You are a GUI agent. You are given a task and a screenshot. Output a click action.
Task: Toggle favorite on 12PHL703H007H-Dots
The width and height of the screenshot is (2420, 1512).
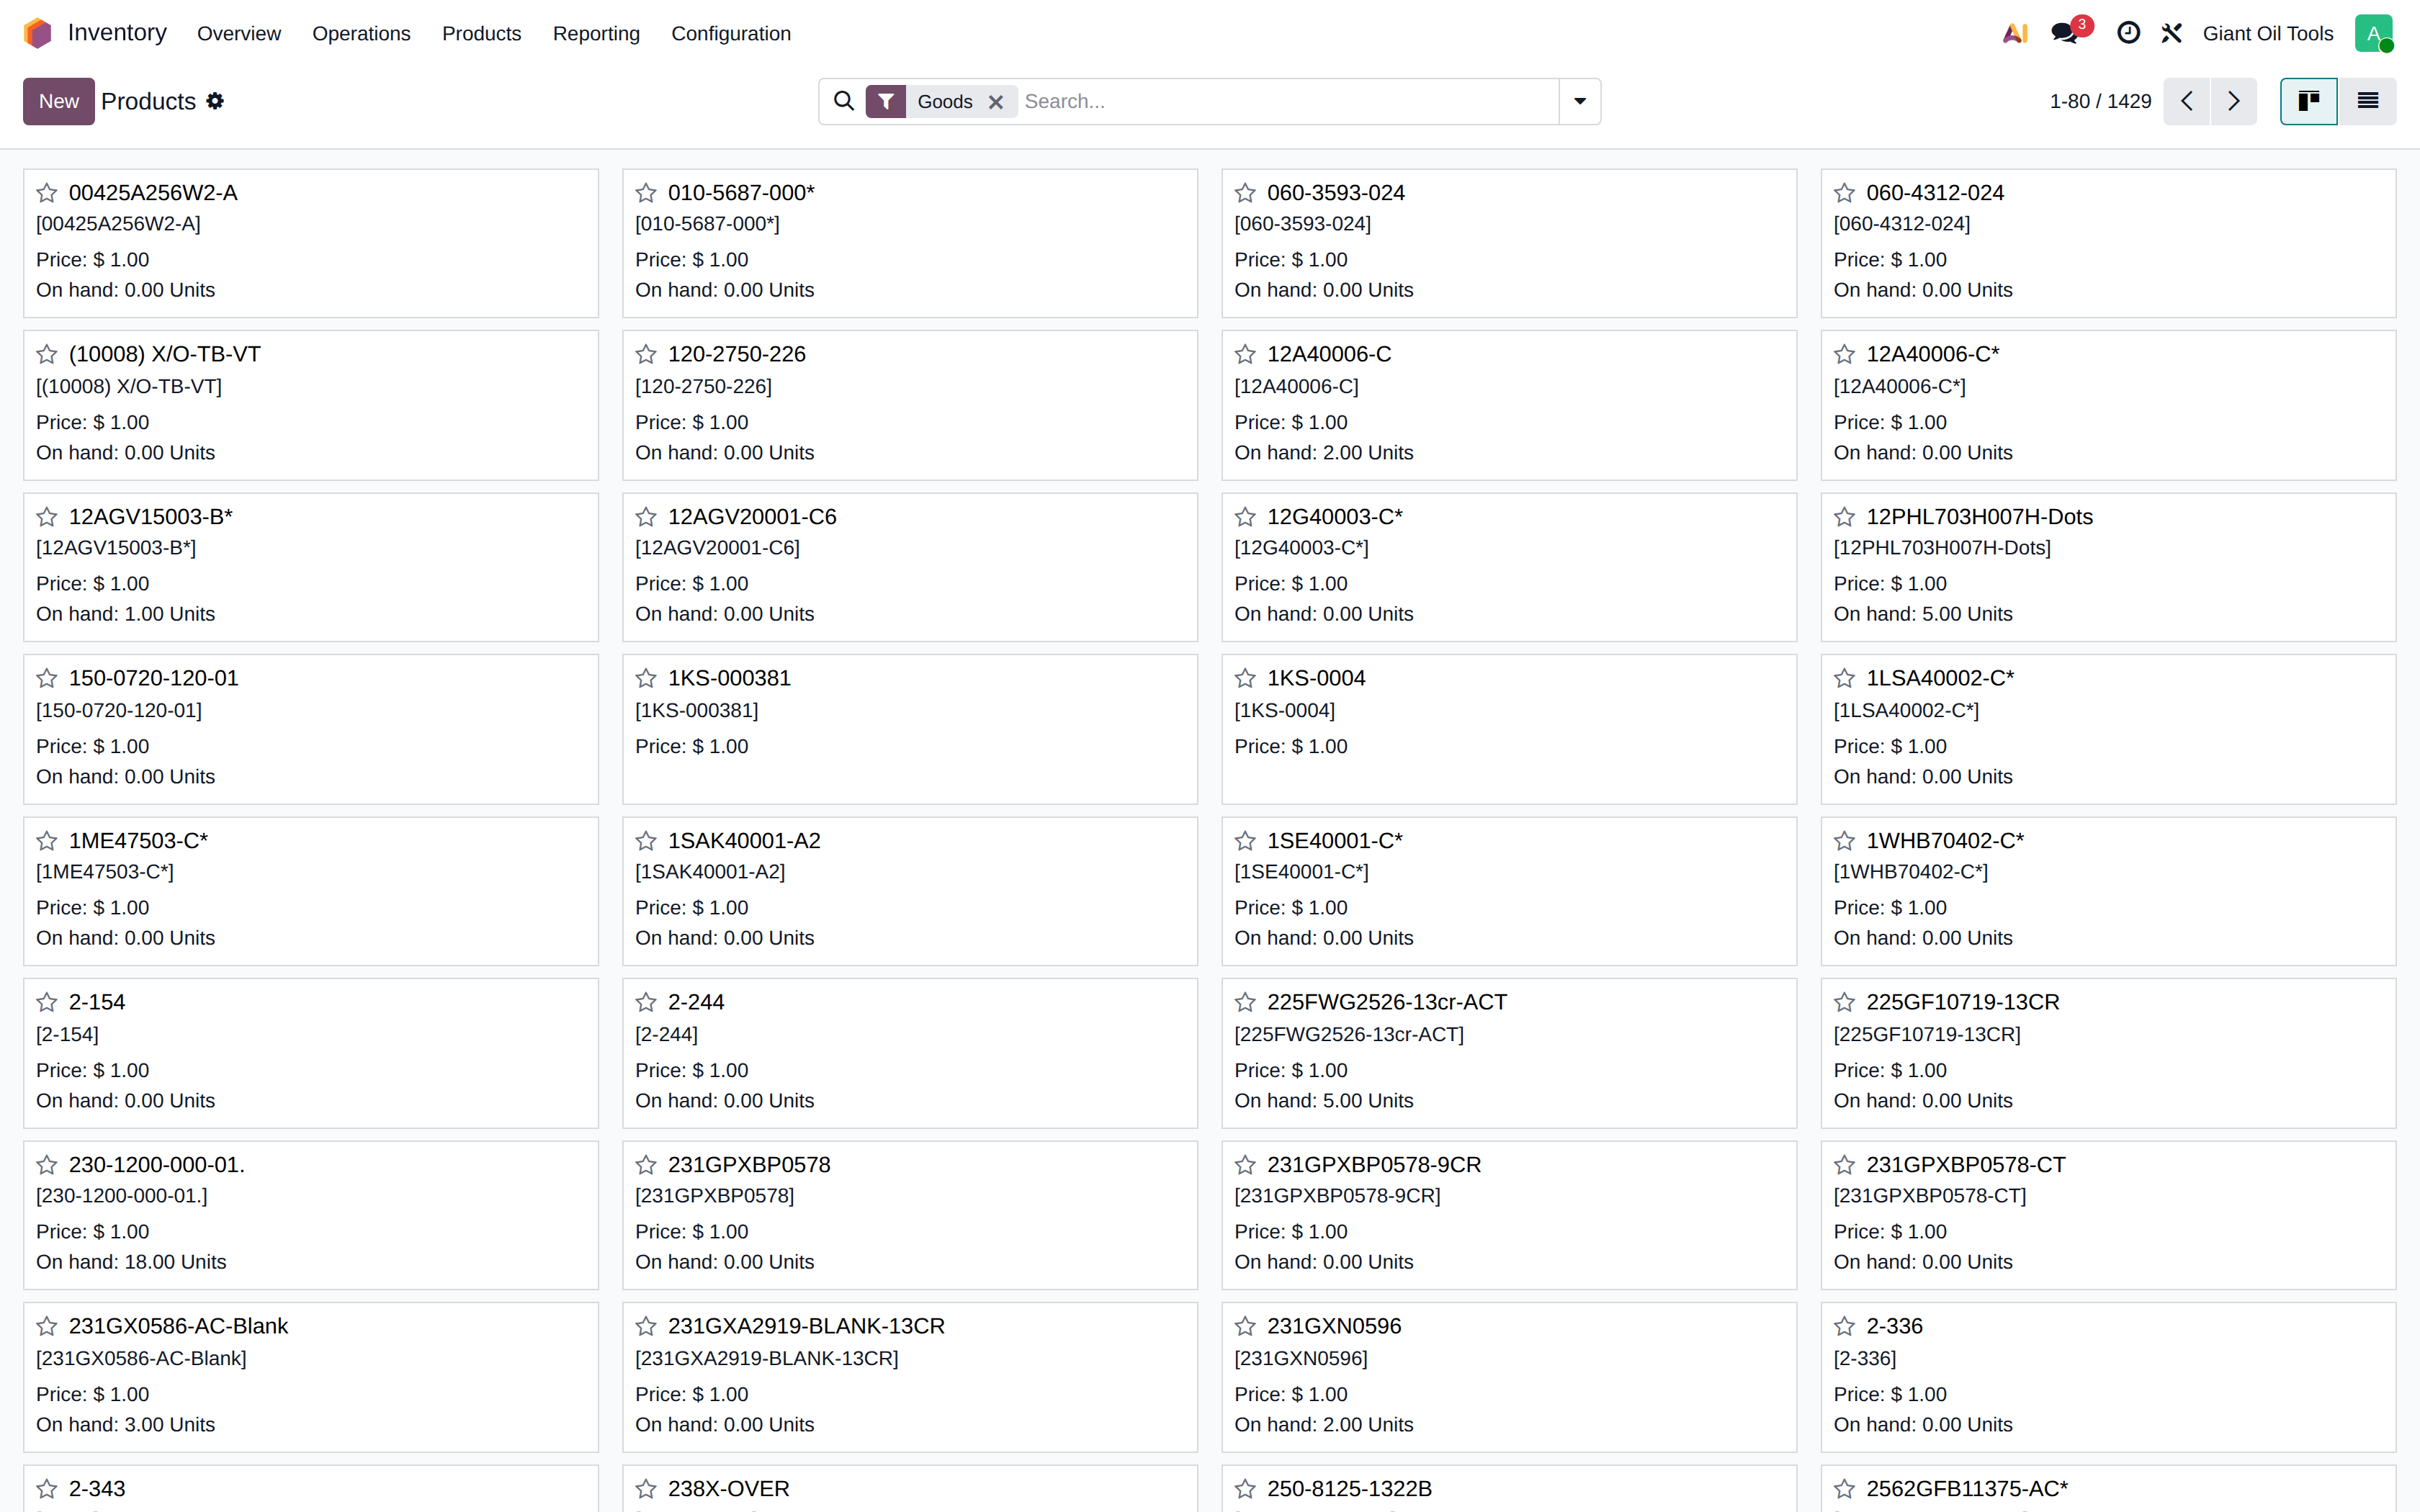point(1845,517)
